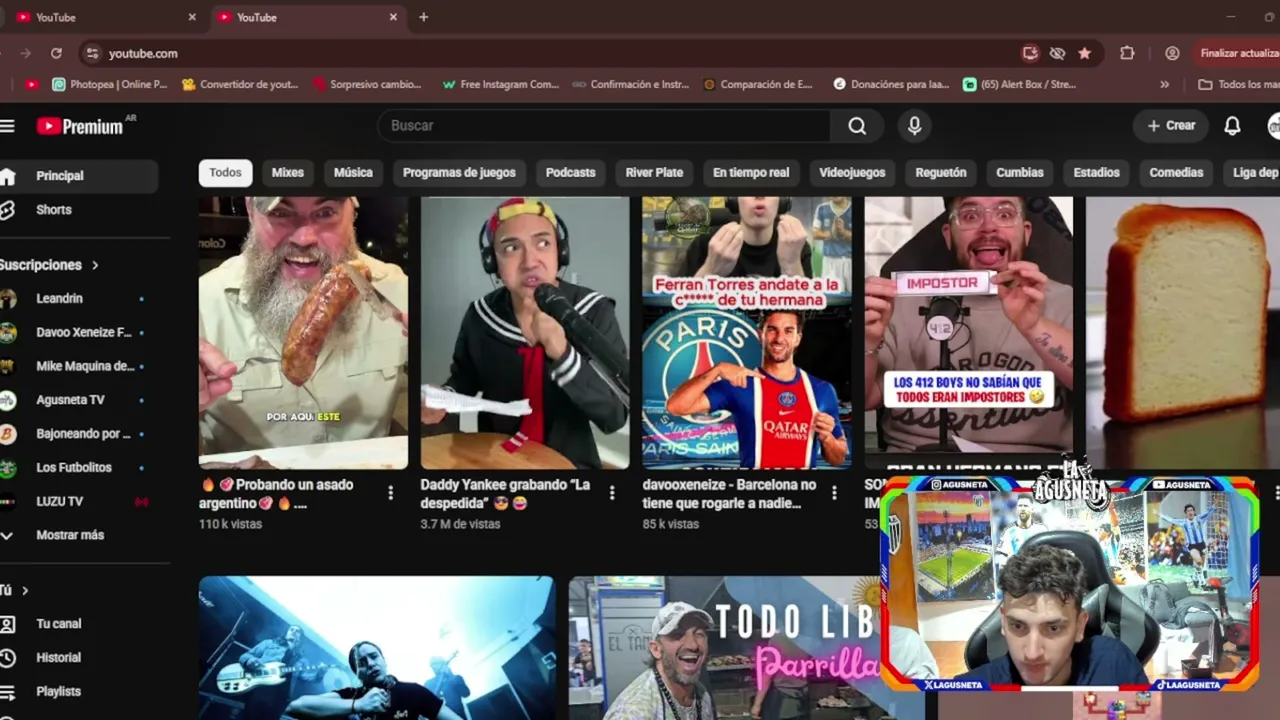This screenshot has height=720, width=1280.
Task: Close the active YouTube browser tab
Action: [x=393, y=17]
